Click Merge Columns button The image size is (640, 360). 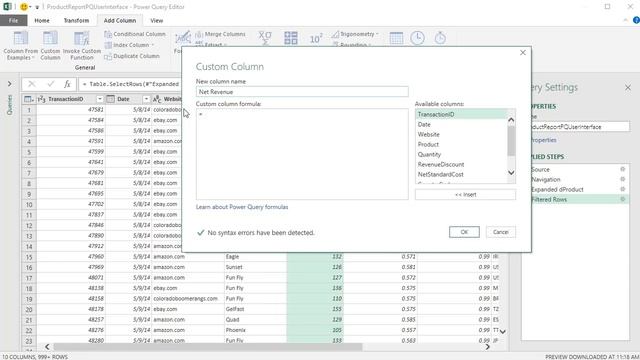(x=220, y=34)
